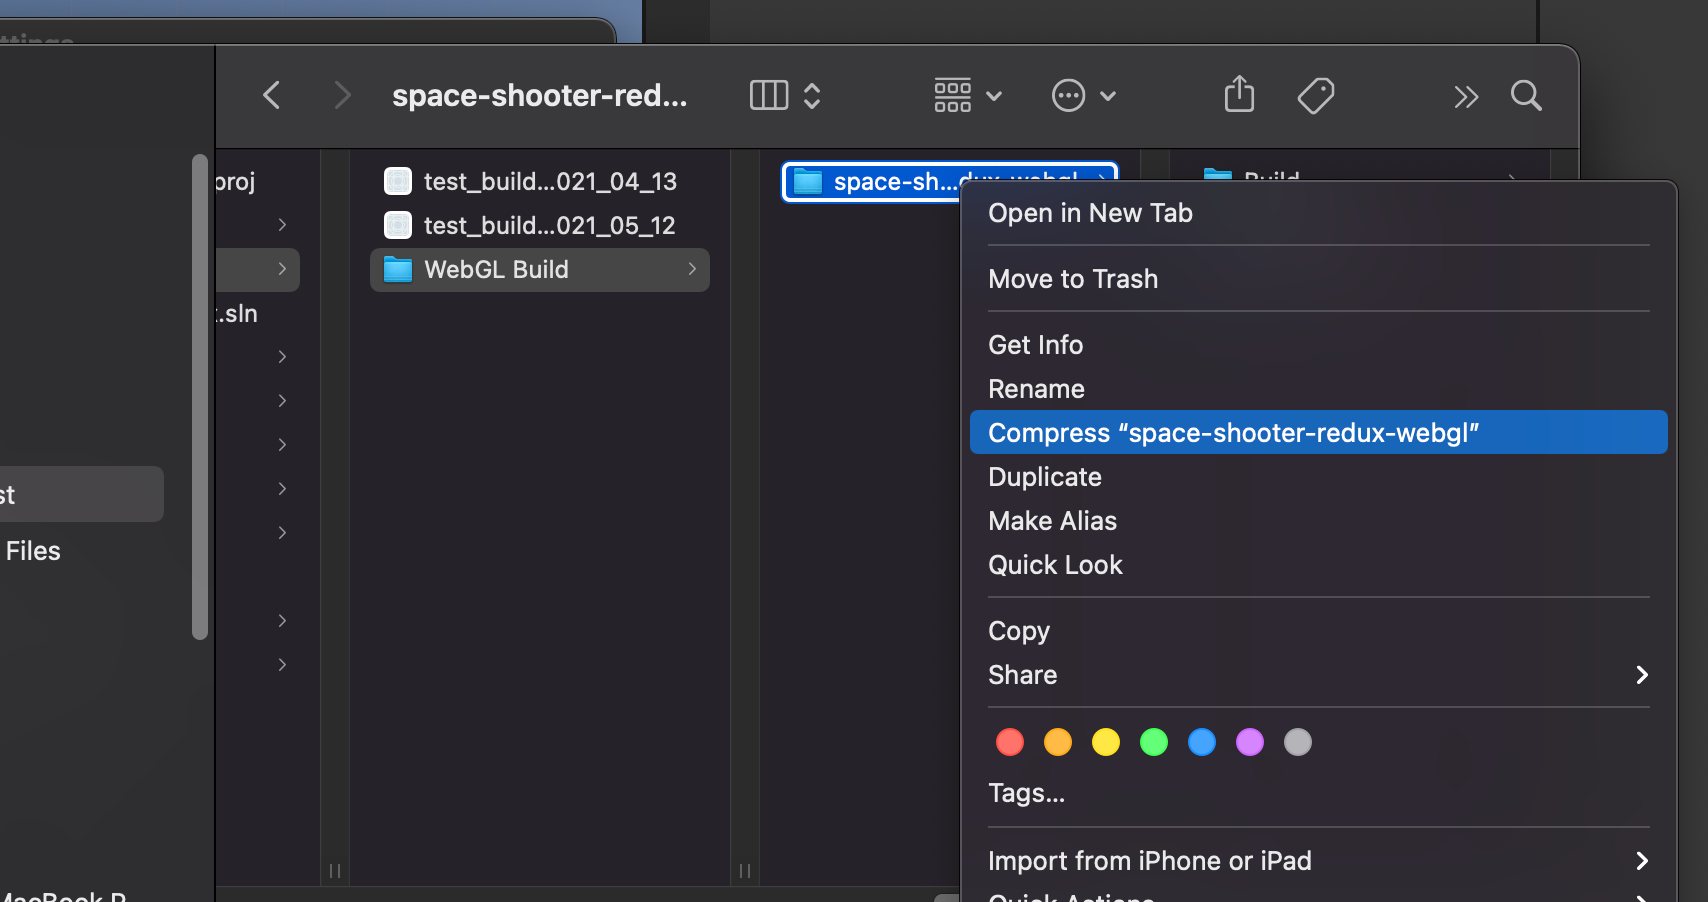This screenshot has width=1708, height=902.
Task: Expand WebGL Build folder chevron
Action: 692,269
